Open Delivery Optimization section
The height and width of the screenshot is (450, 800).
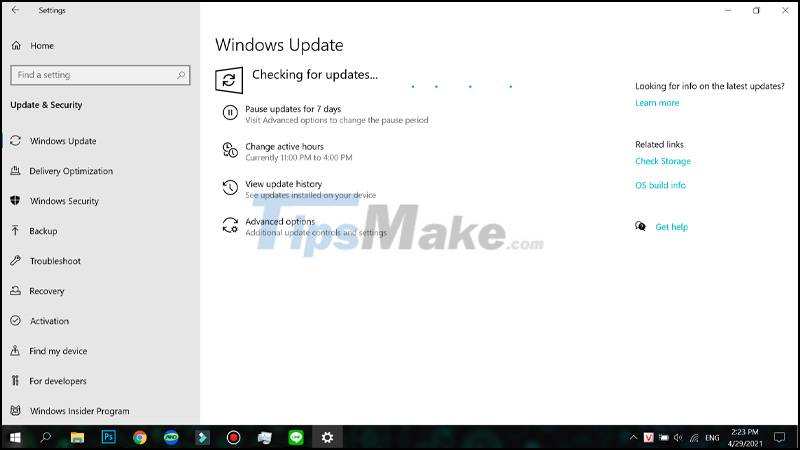coord(71,171)
